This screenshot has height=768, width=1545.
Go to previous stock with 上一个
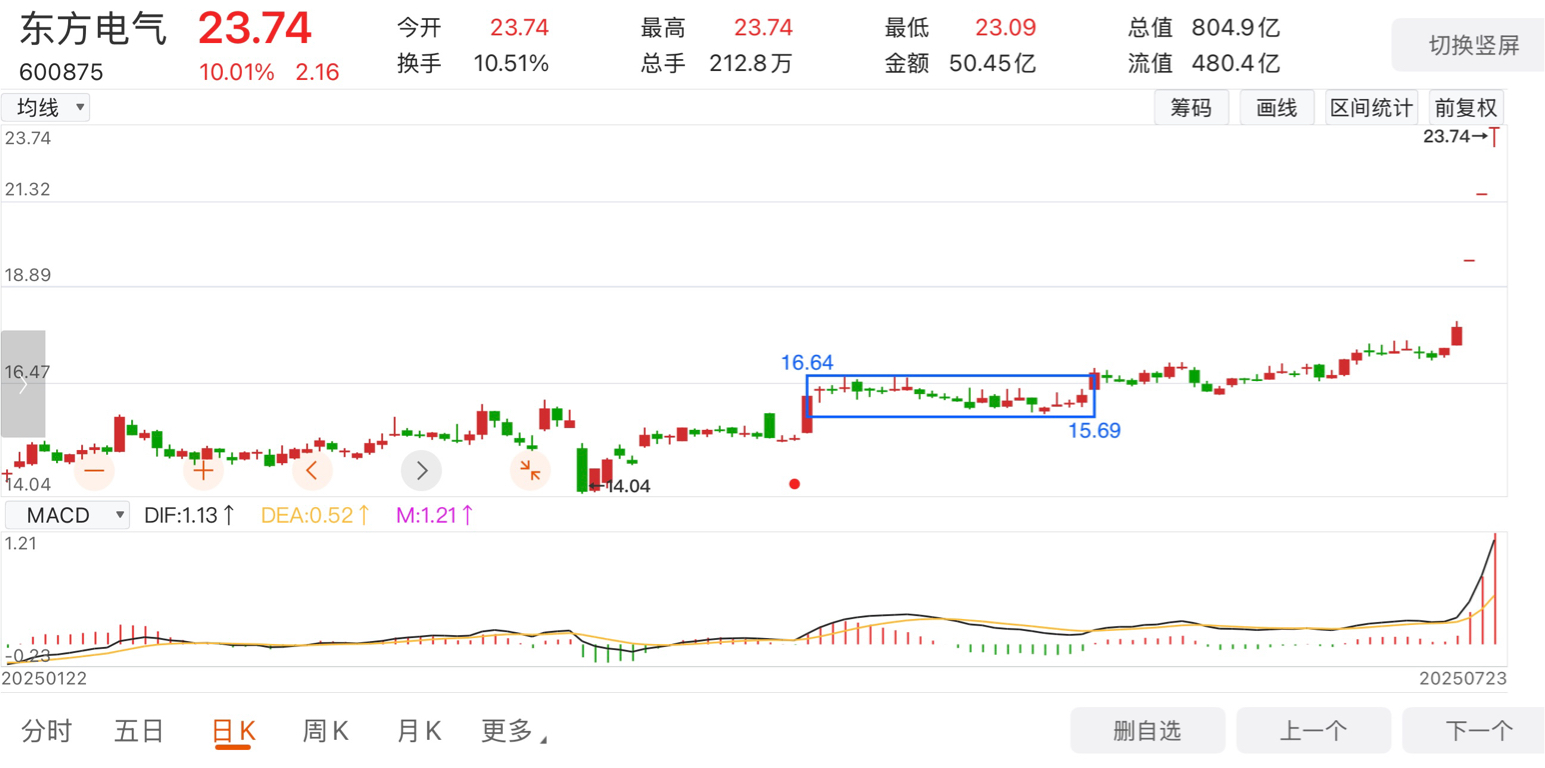[x=1313, y=731]
